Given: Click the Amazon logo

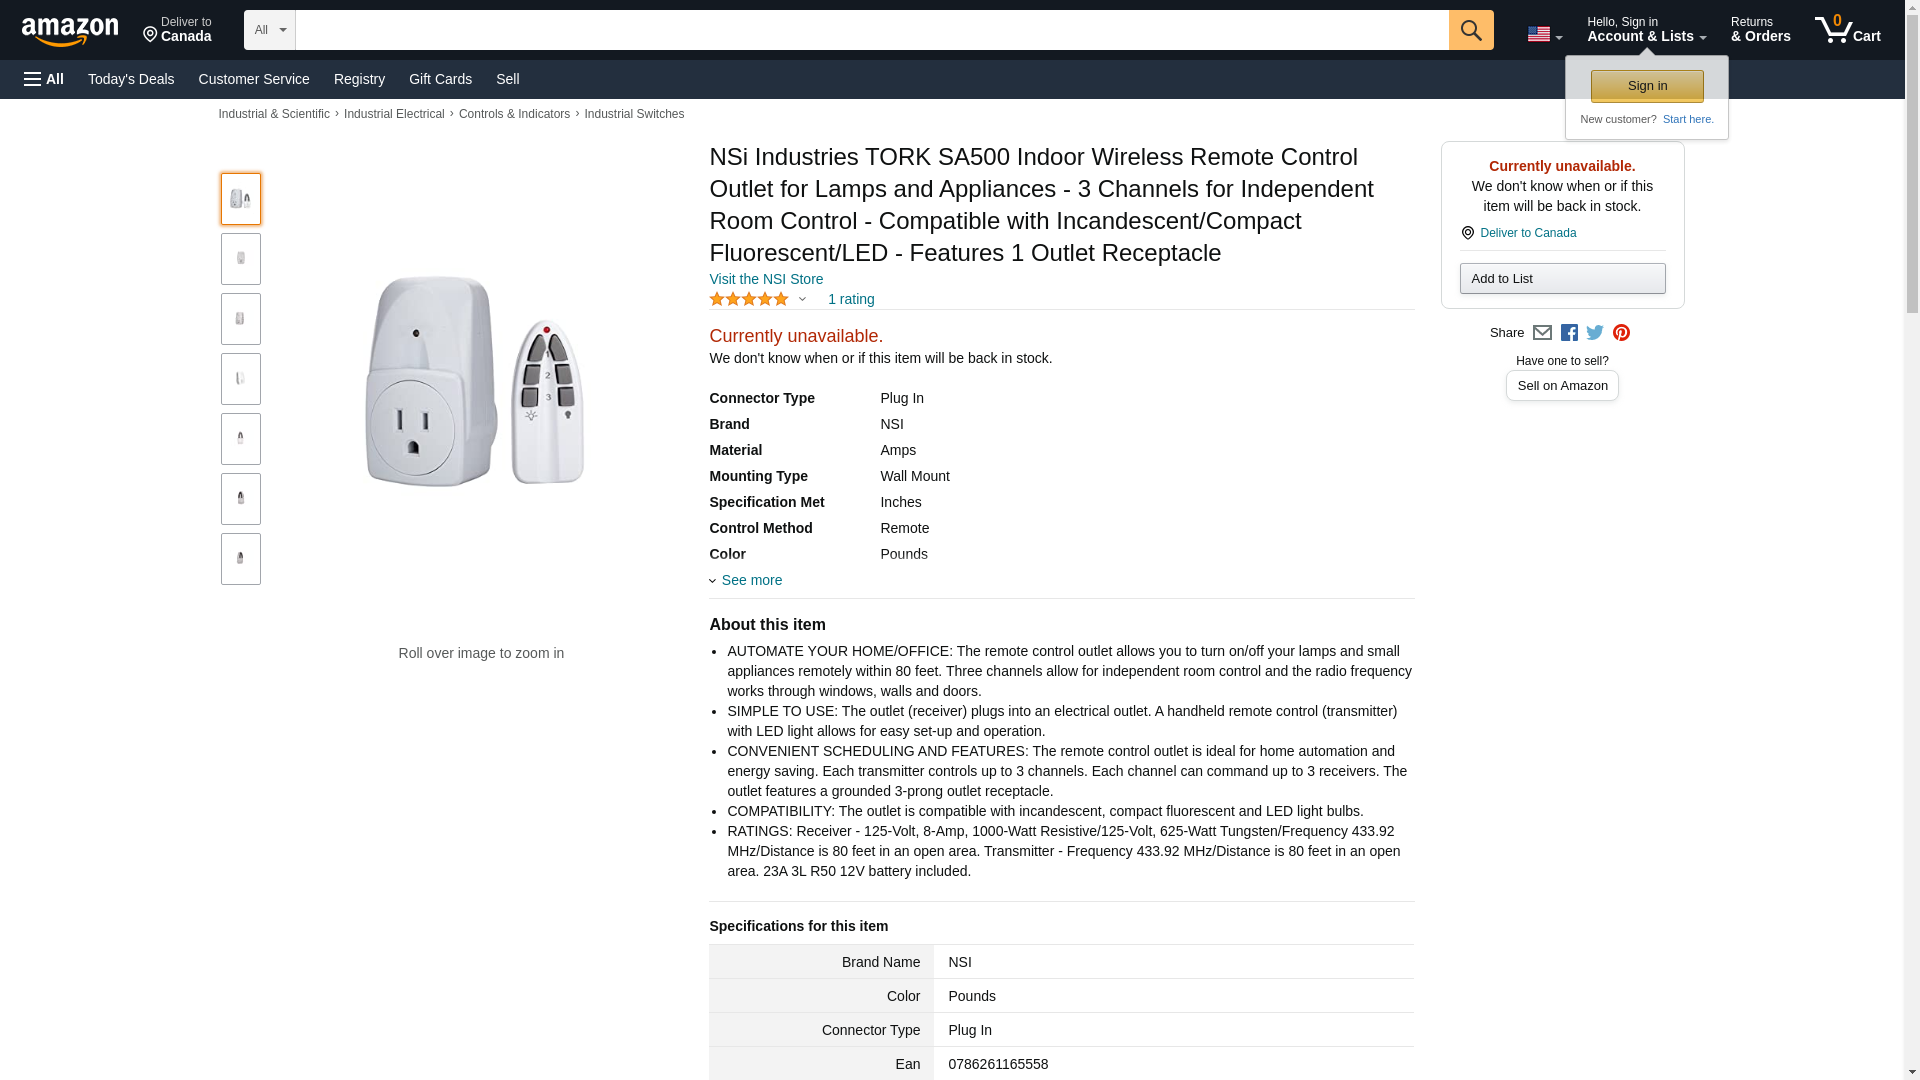Looking at the screenshot, I should tap(70, 31).
